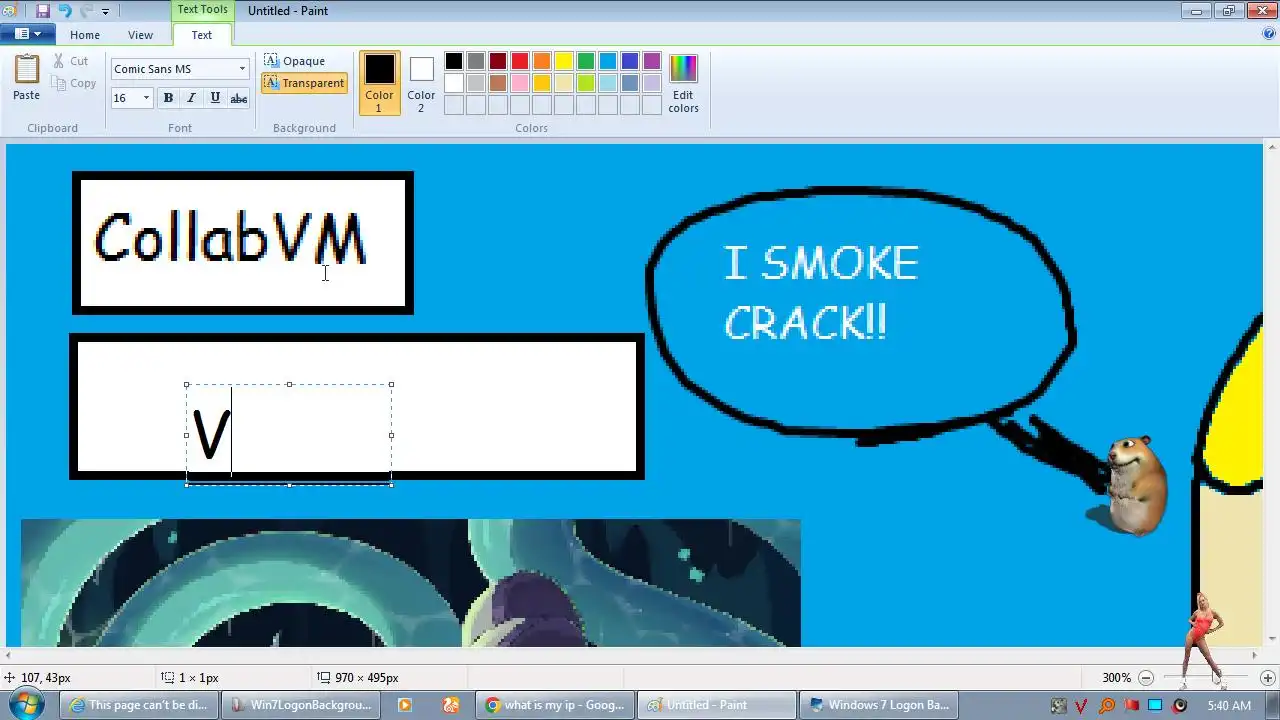Toggle Bold formatting
The image size is (1280, 720).
(168, 98)
